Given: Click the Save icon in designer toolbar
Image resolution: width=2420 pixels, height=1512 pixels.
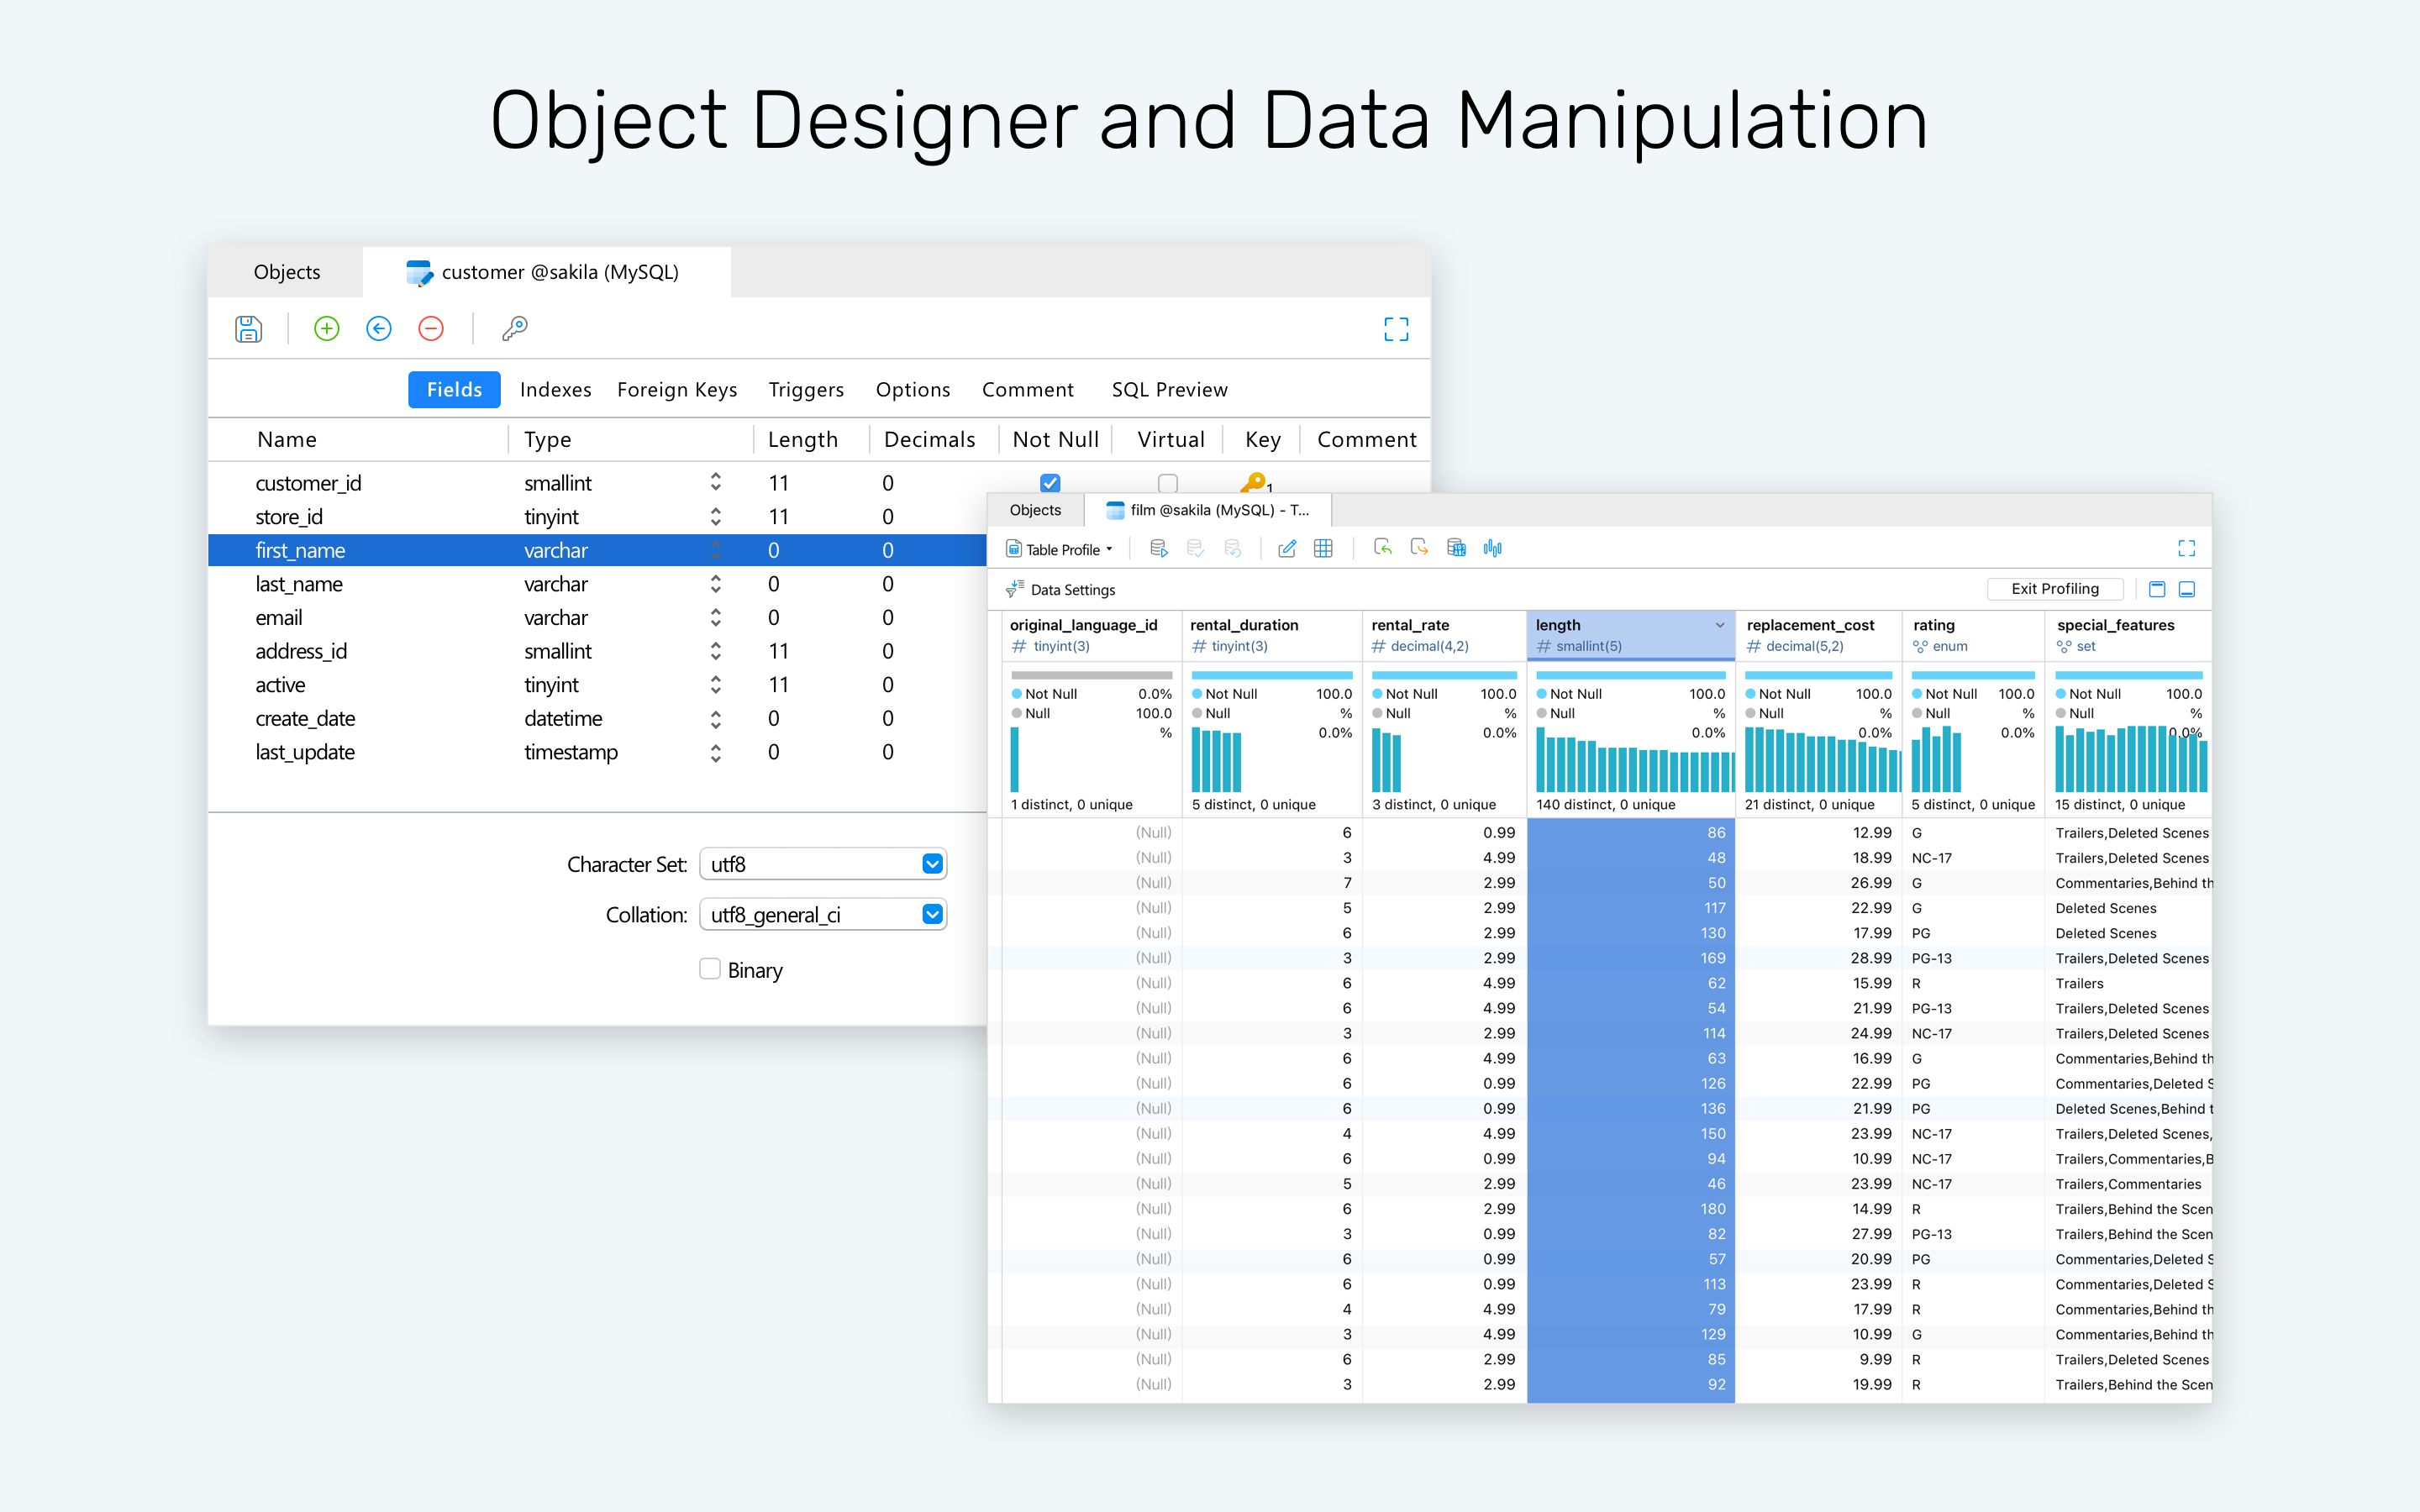Looking at the screenshot, I should tap(248, 329).
